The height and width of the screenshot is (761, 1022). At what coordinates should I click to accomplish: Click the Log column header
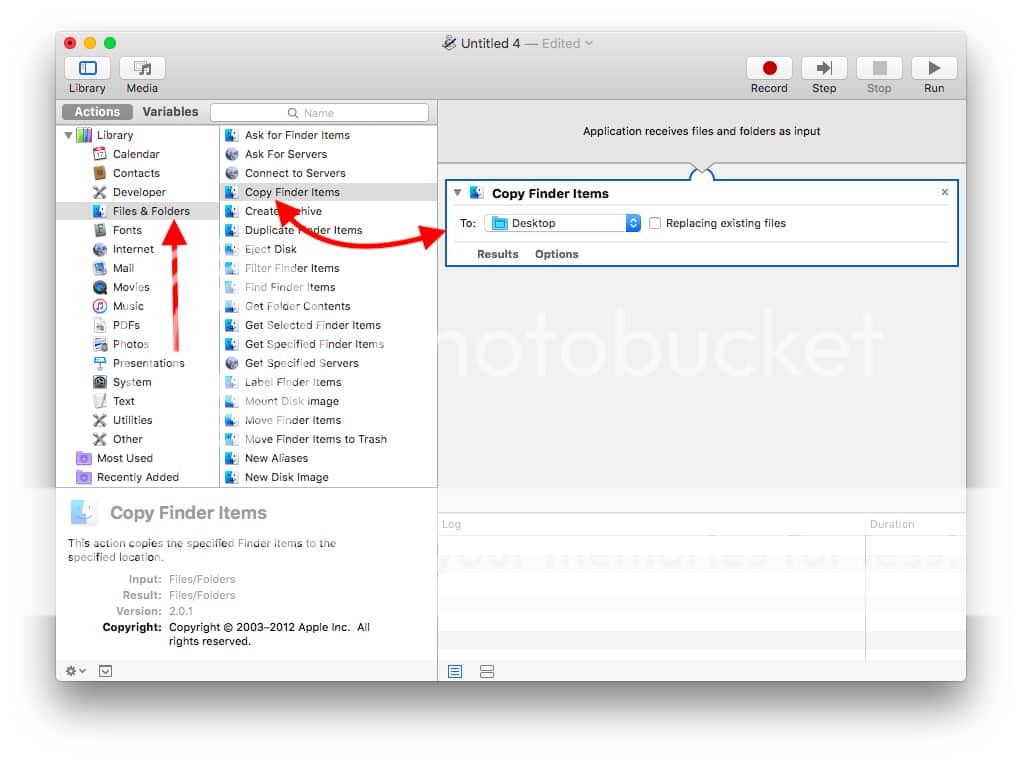[x=652, y=524]
